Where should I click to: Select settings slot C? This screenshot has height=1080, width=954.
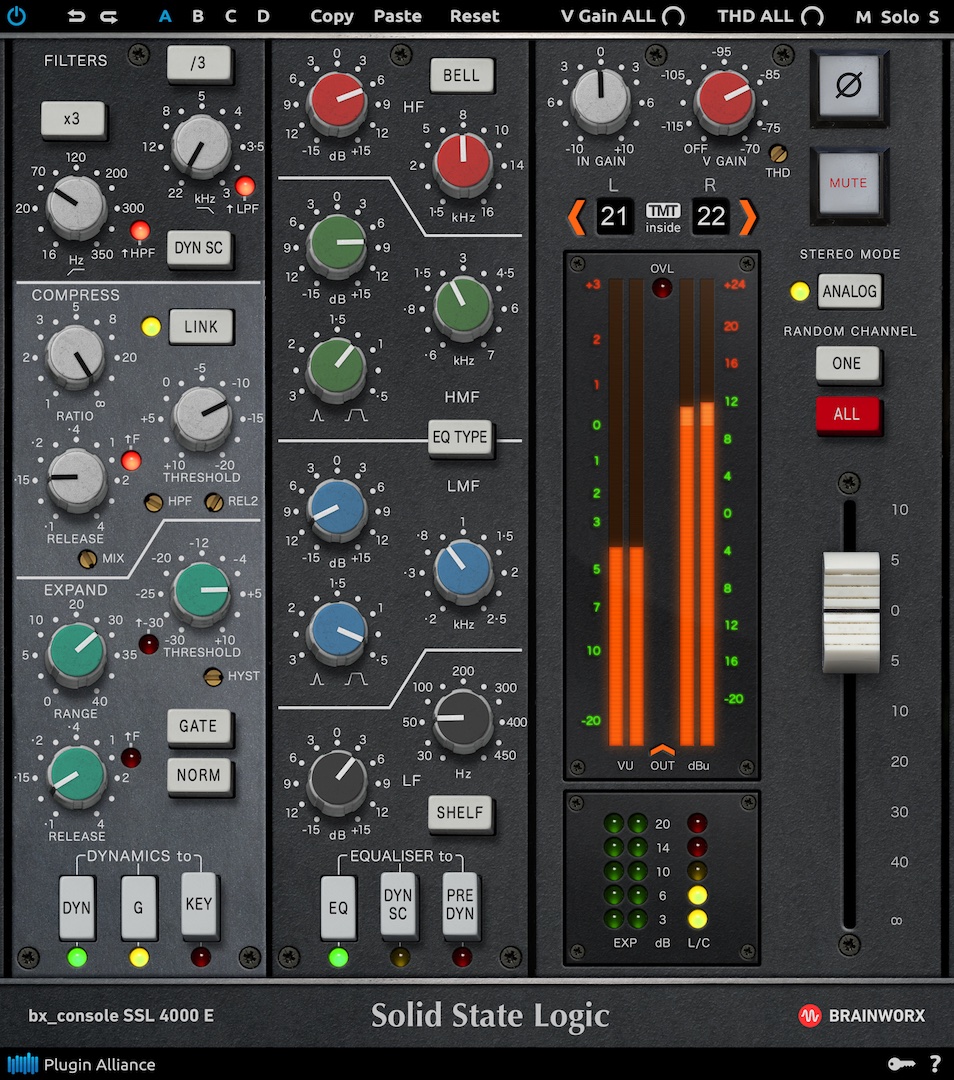tap(230, 16)
